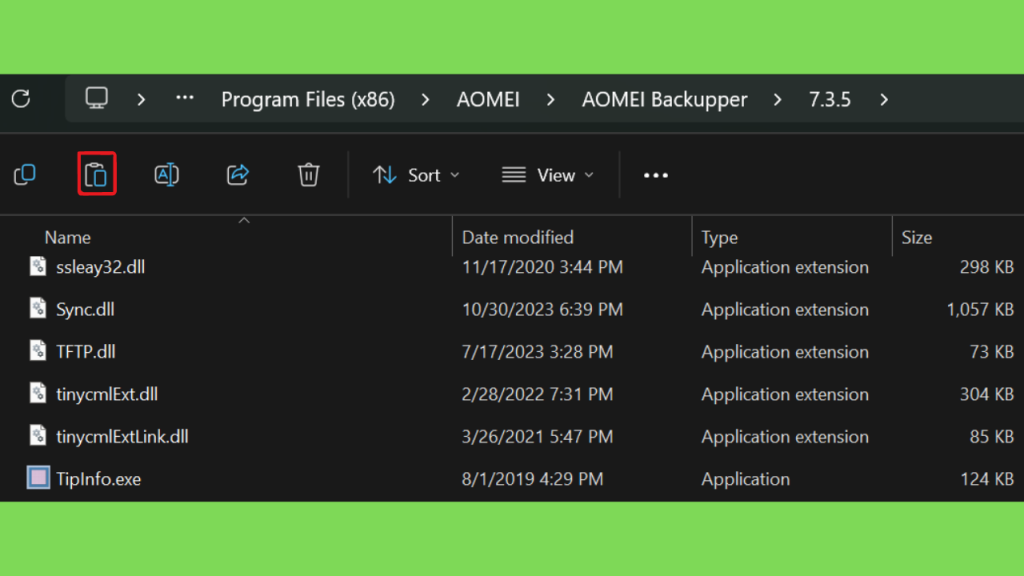Sort by Date modified column header
This screenshot has width=1024, height=576.
[518, 237]
